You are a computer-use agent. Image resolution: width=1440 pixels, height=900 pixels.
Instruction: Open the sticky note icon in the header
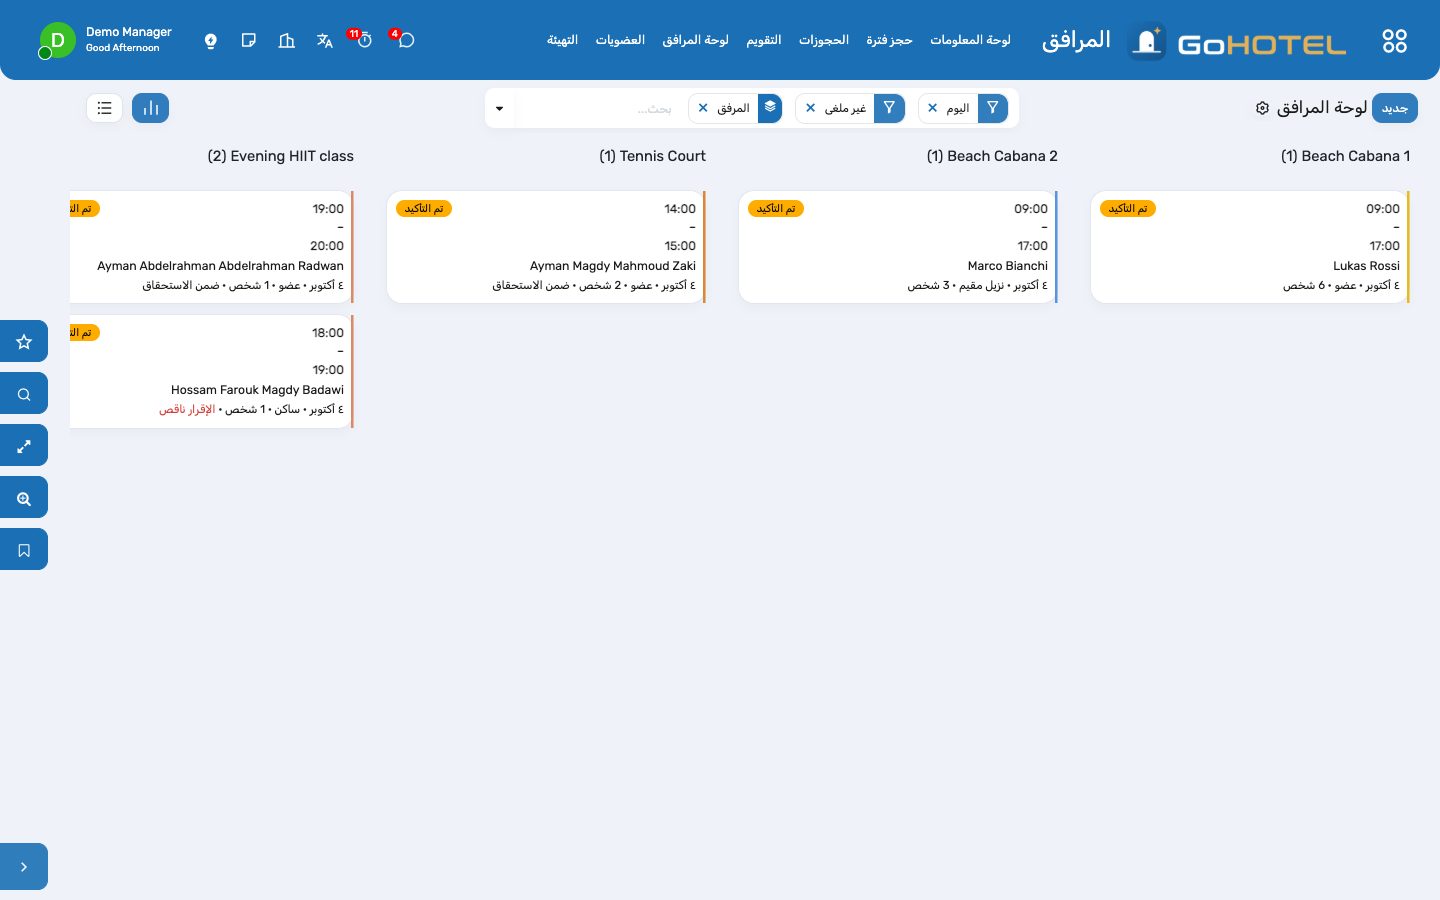coord(249,41)
